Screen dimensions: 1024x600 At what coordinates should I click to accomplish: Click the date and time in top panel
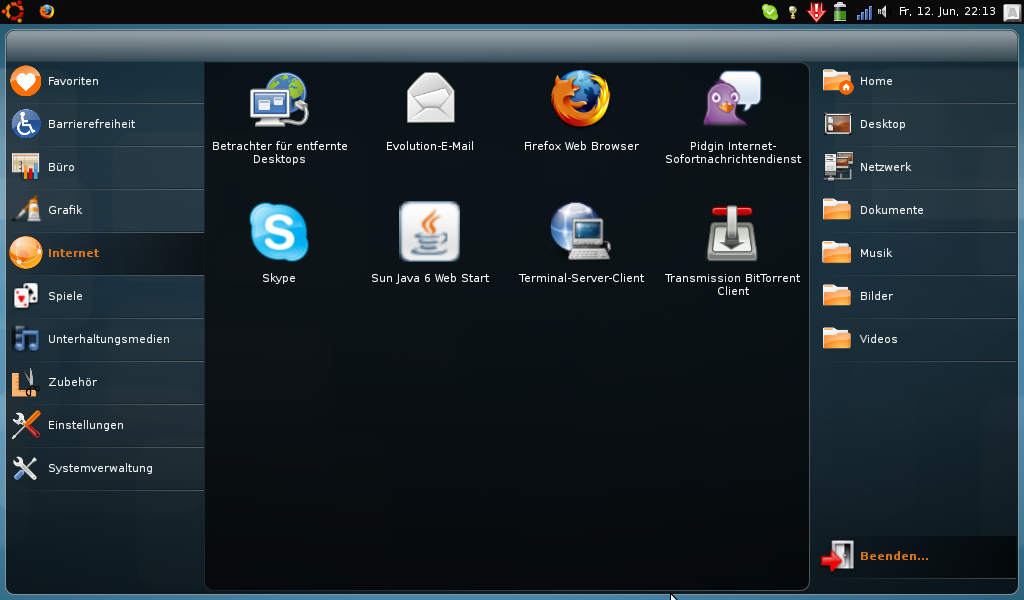[x=946, y=12]
